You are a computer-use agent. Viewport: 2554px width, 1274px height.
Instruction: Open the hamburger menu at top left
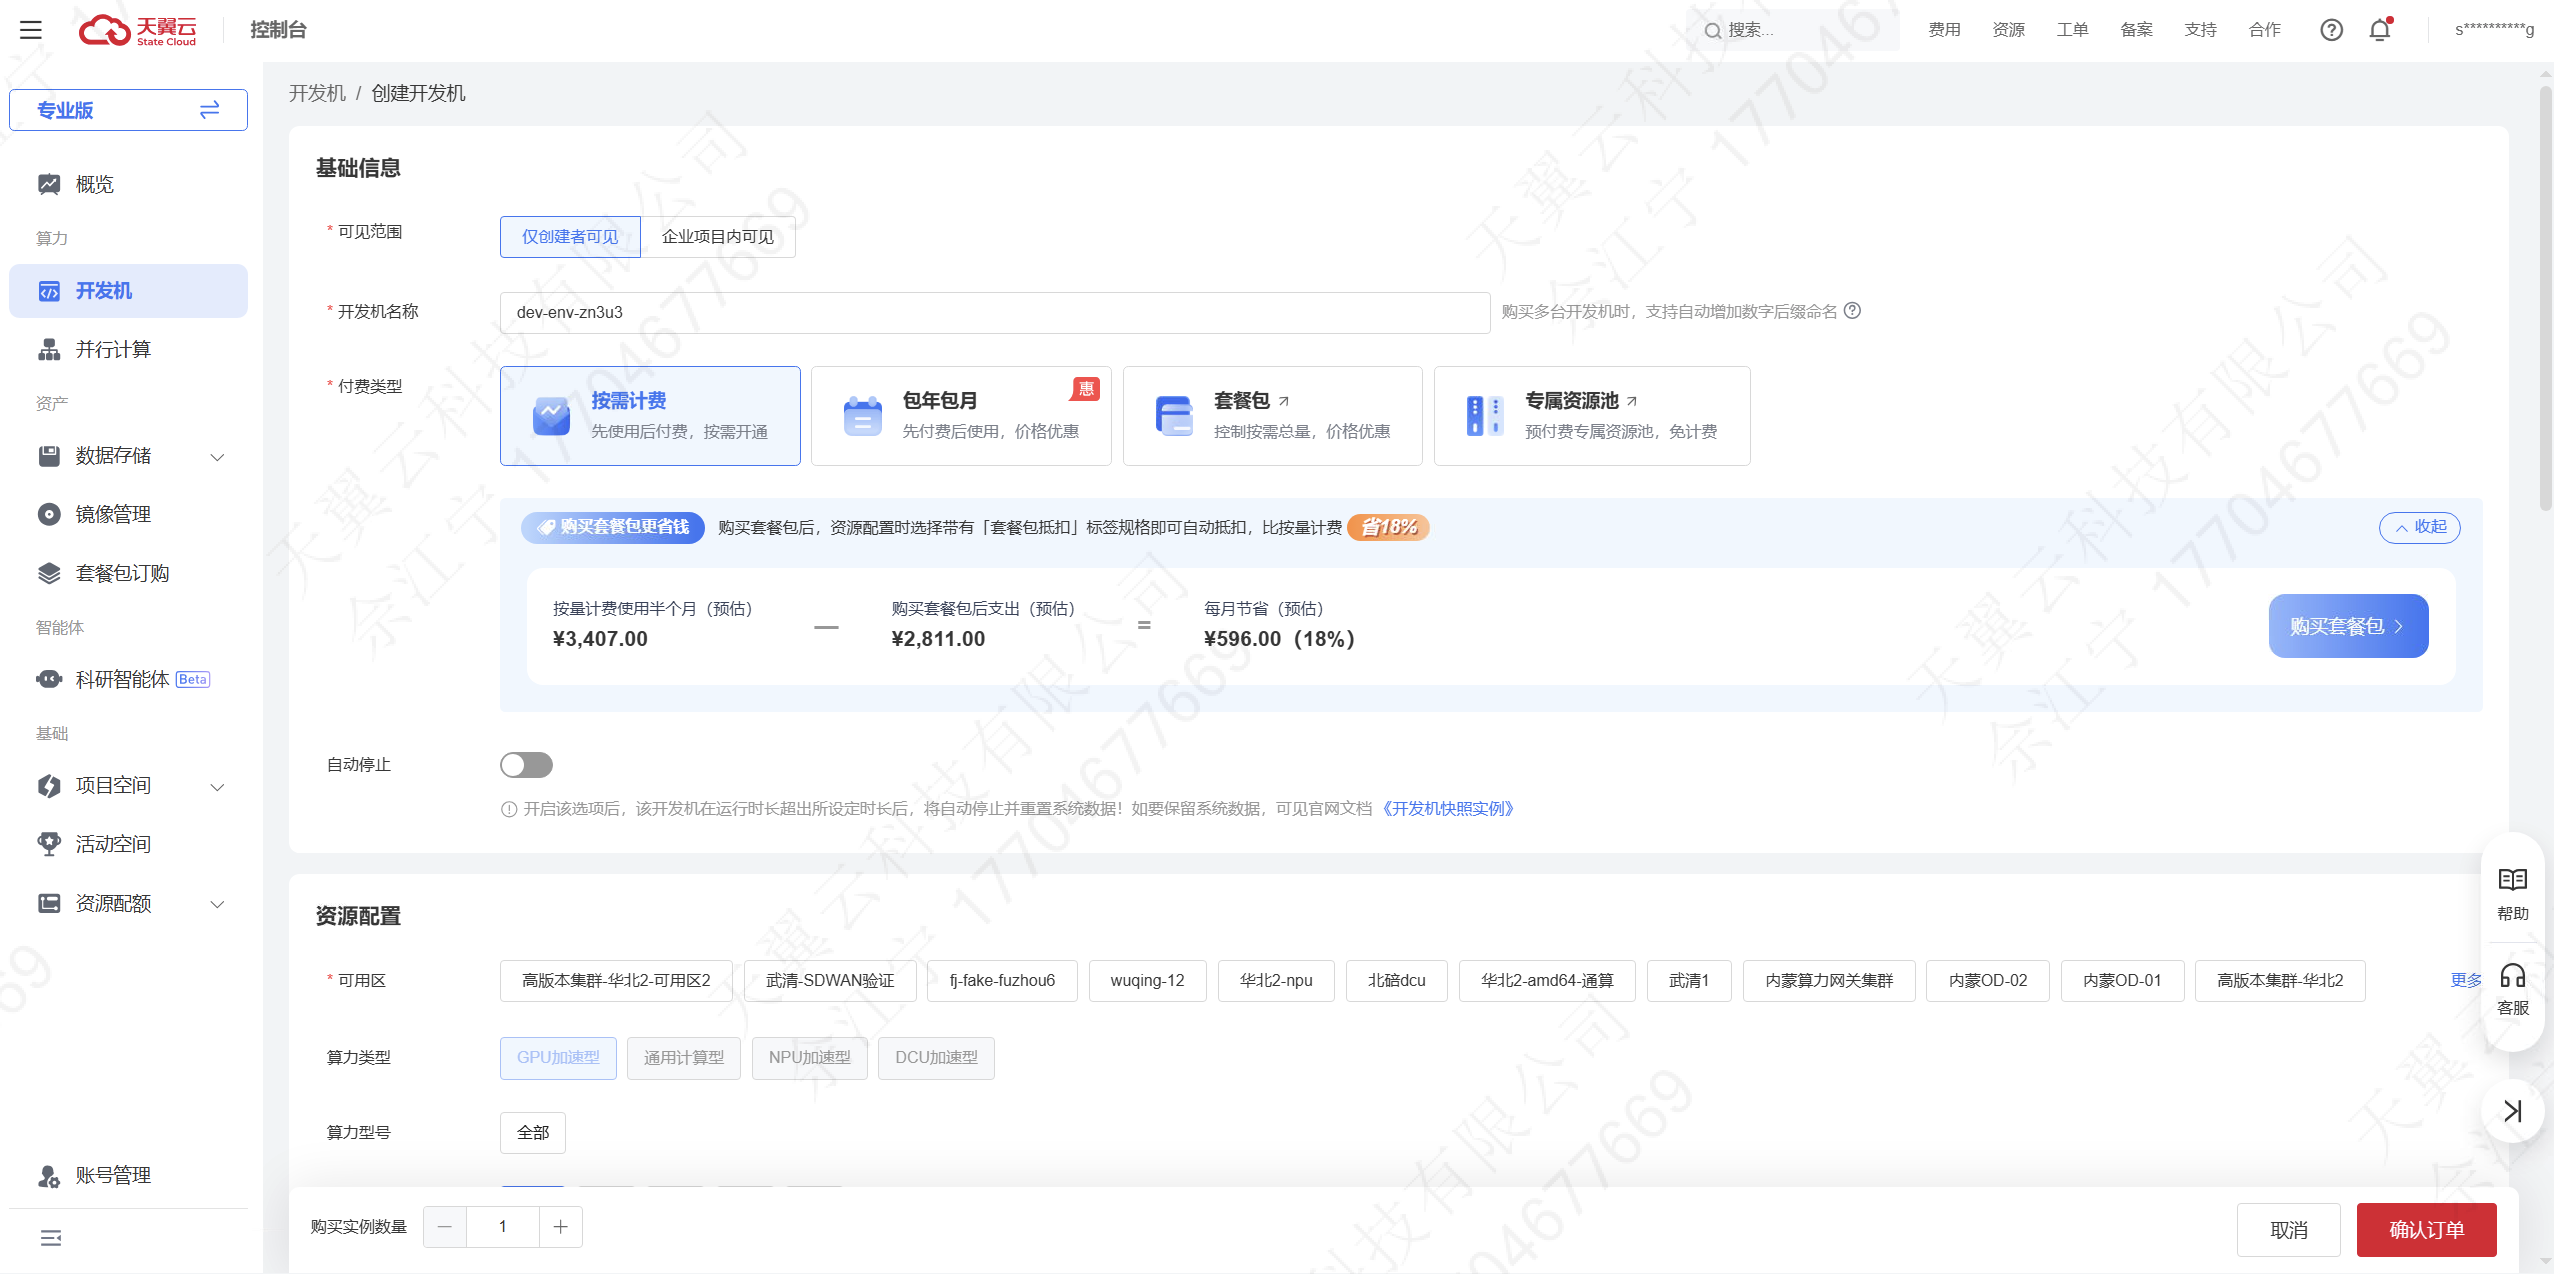tap(31, 30)
